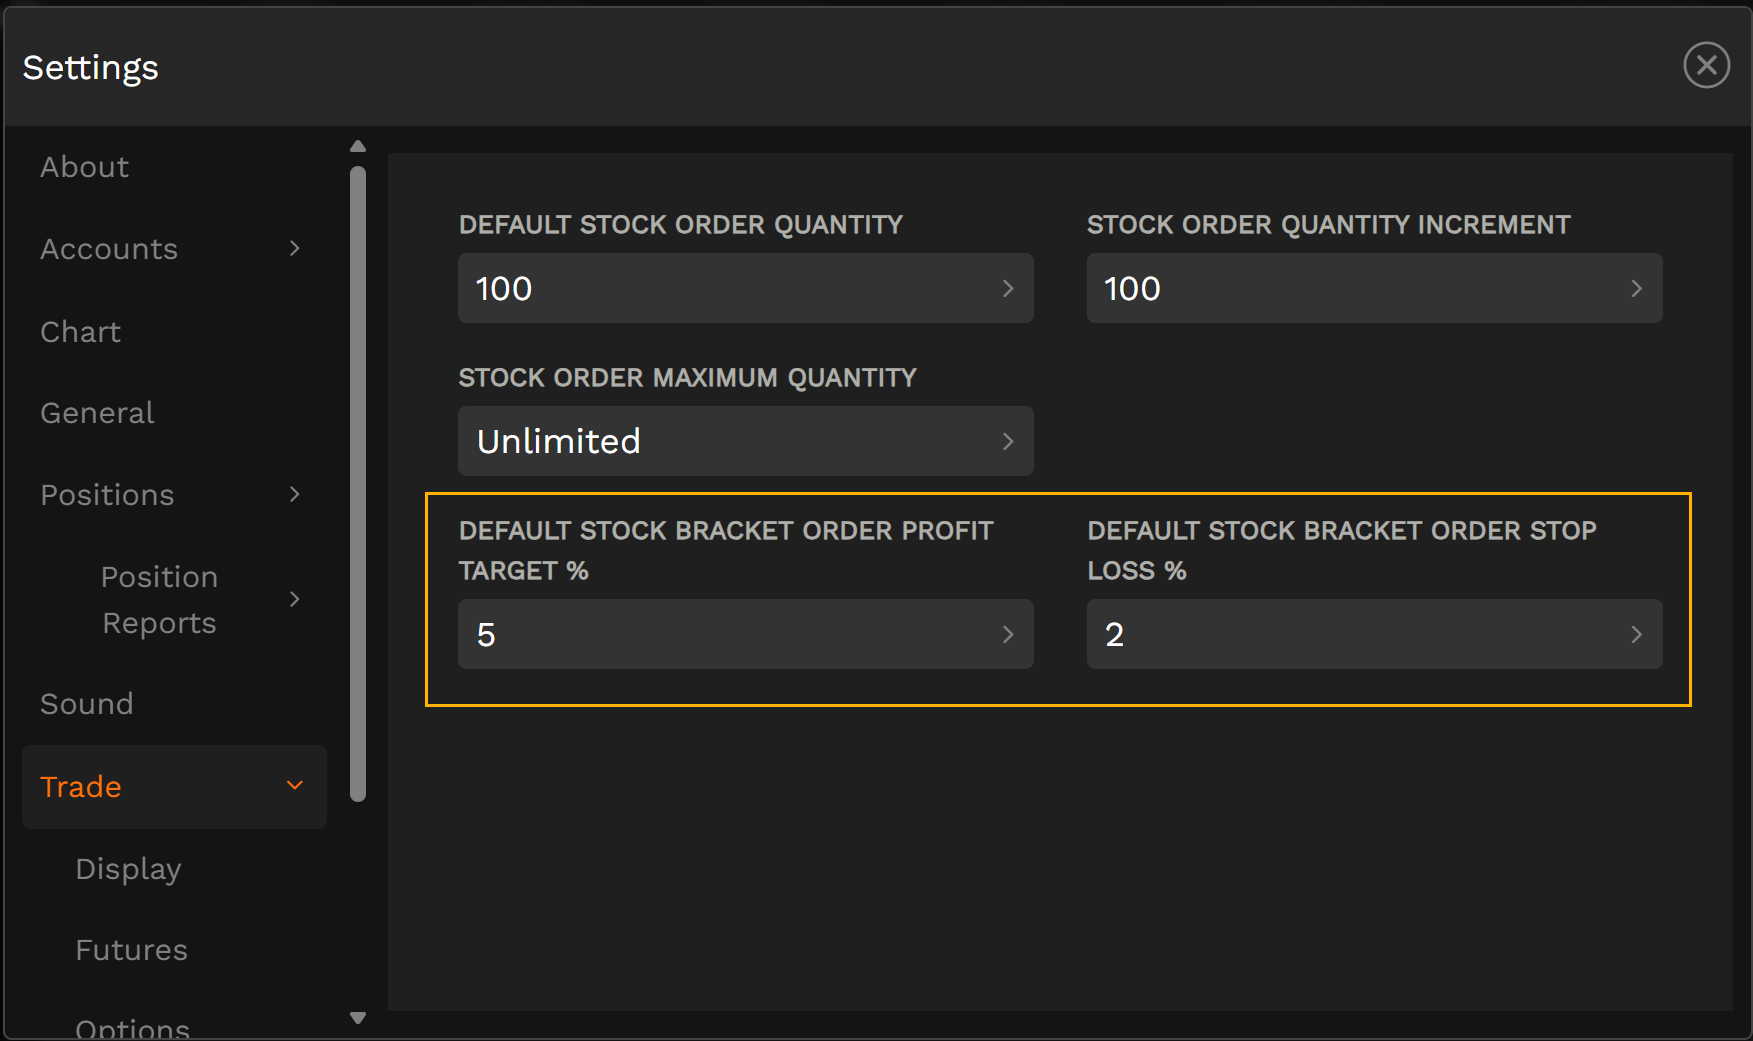Open Default Stock Order Quantity chevron
Viewport: 1753px width, 1041px height.
click(1008, 288)
